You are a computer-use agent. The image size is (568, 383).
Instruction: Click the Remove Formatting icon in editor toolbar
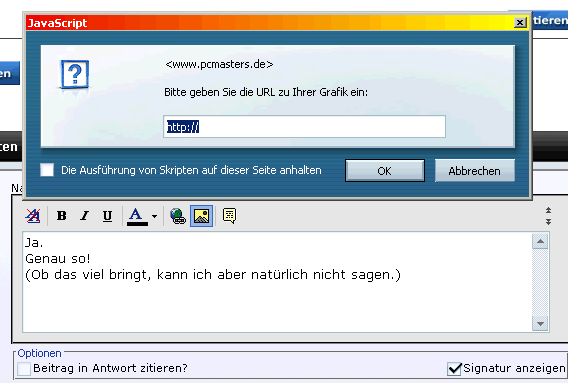(33, 216)
